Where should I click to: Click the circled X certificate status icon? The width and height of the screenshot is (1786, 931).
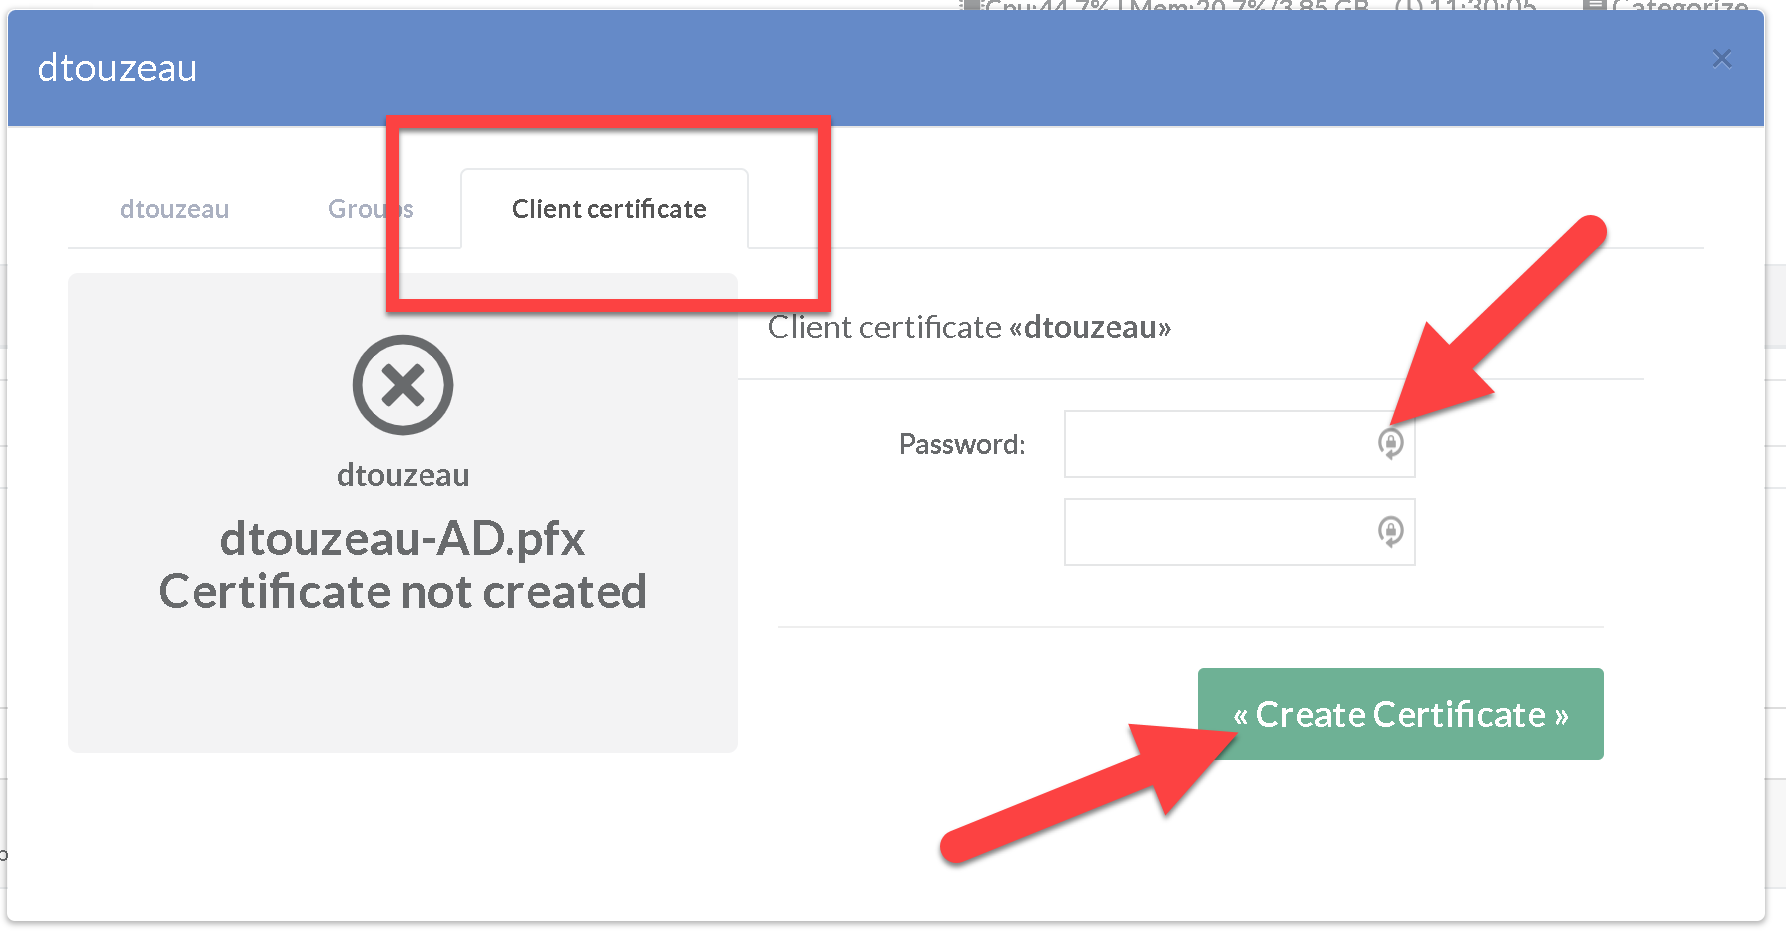[403, 385]
